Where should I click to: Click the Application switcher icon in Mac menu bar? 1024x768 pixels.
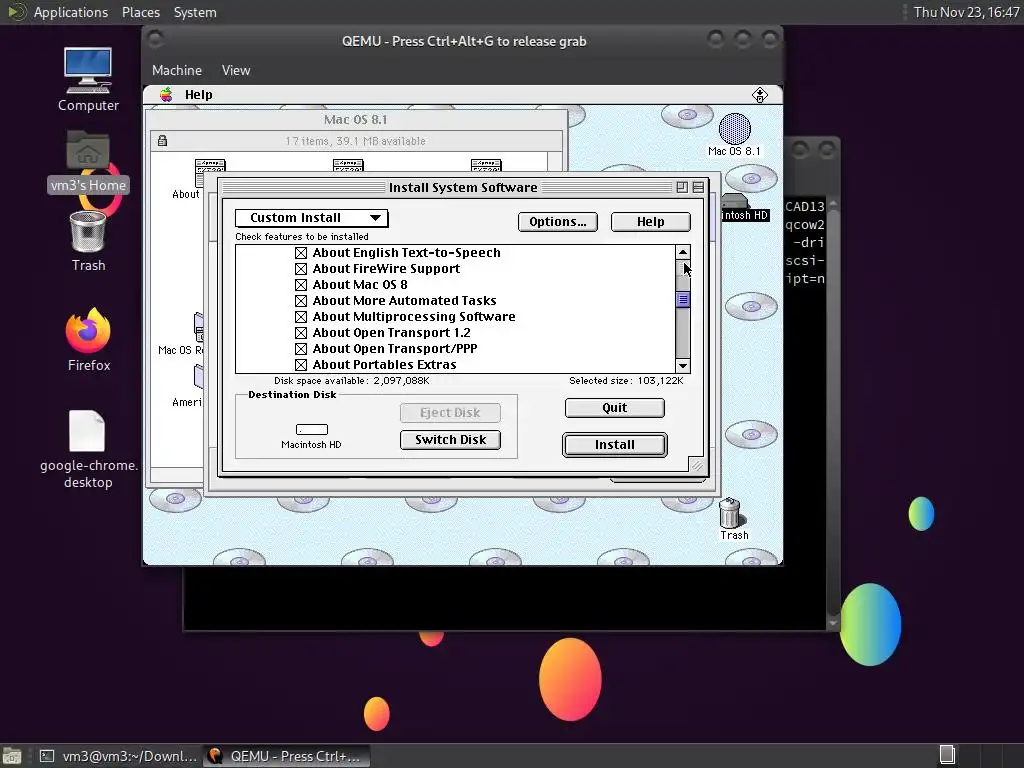click(760, 95)
